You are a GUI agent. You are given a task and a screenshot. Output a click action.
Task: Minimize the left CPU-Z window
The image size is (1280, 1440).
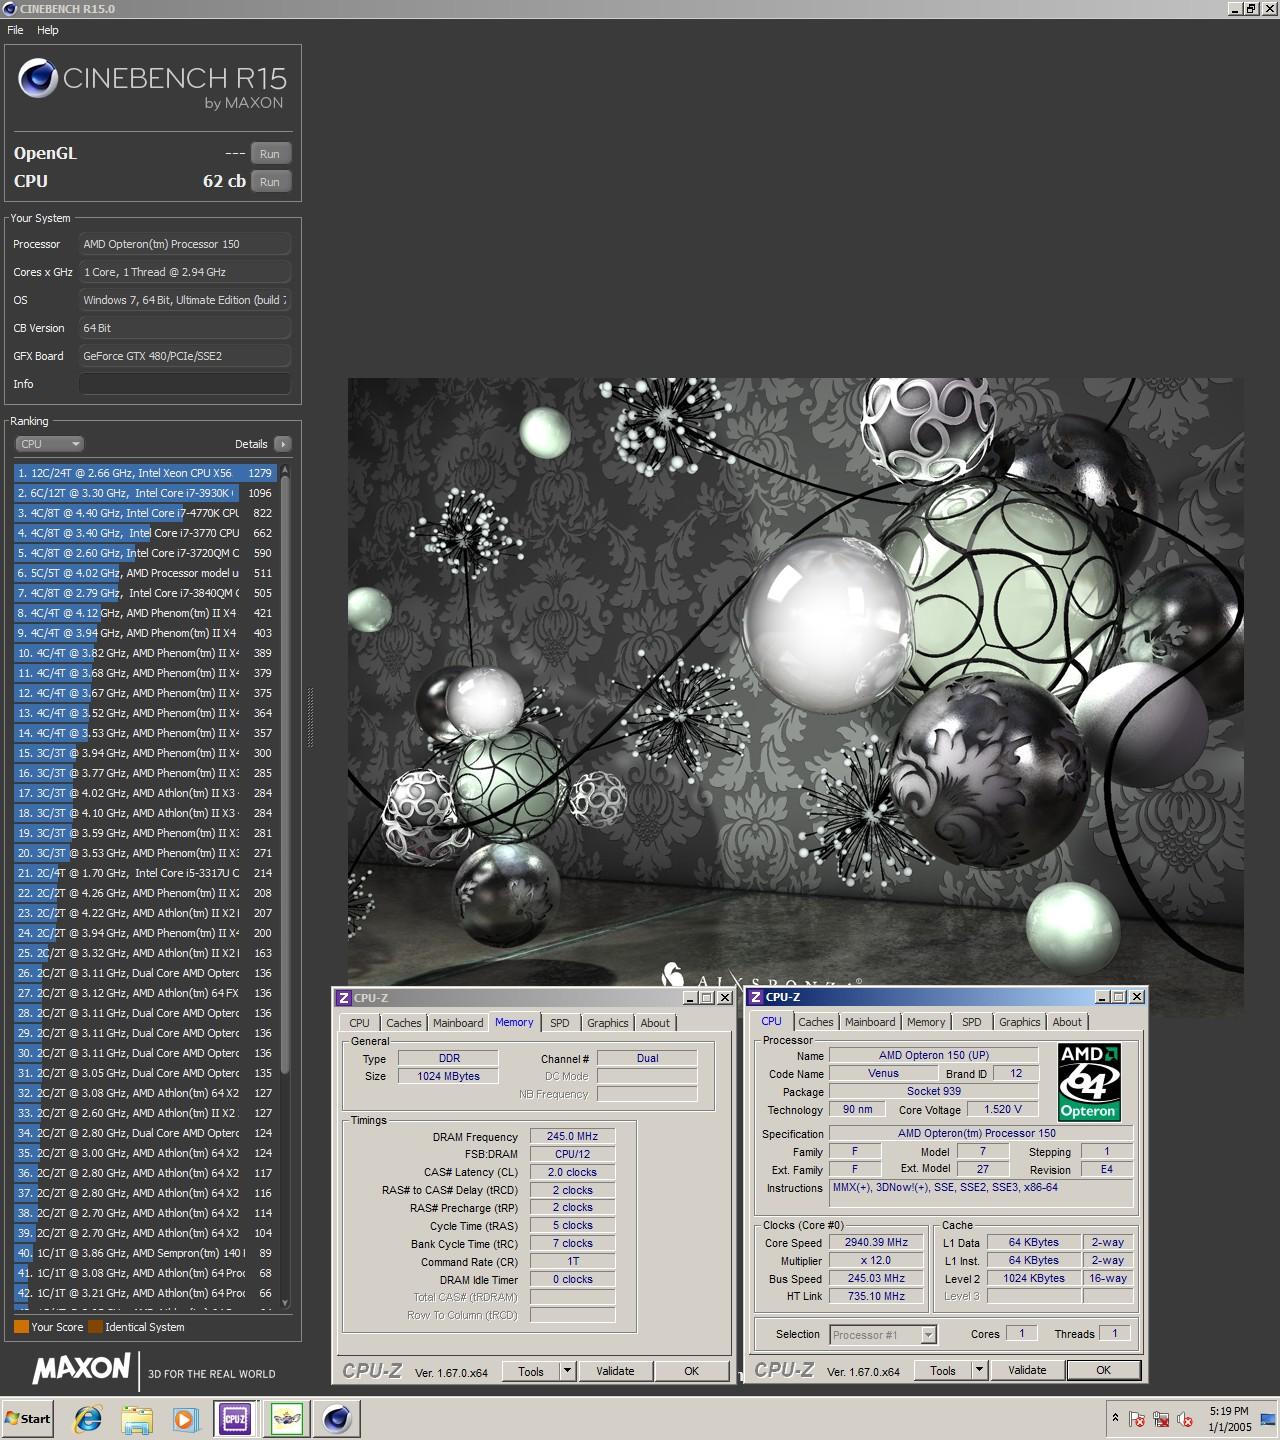coord(691,998)
